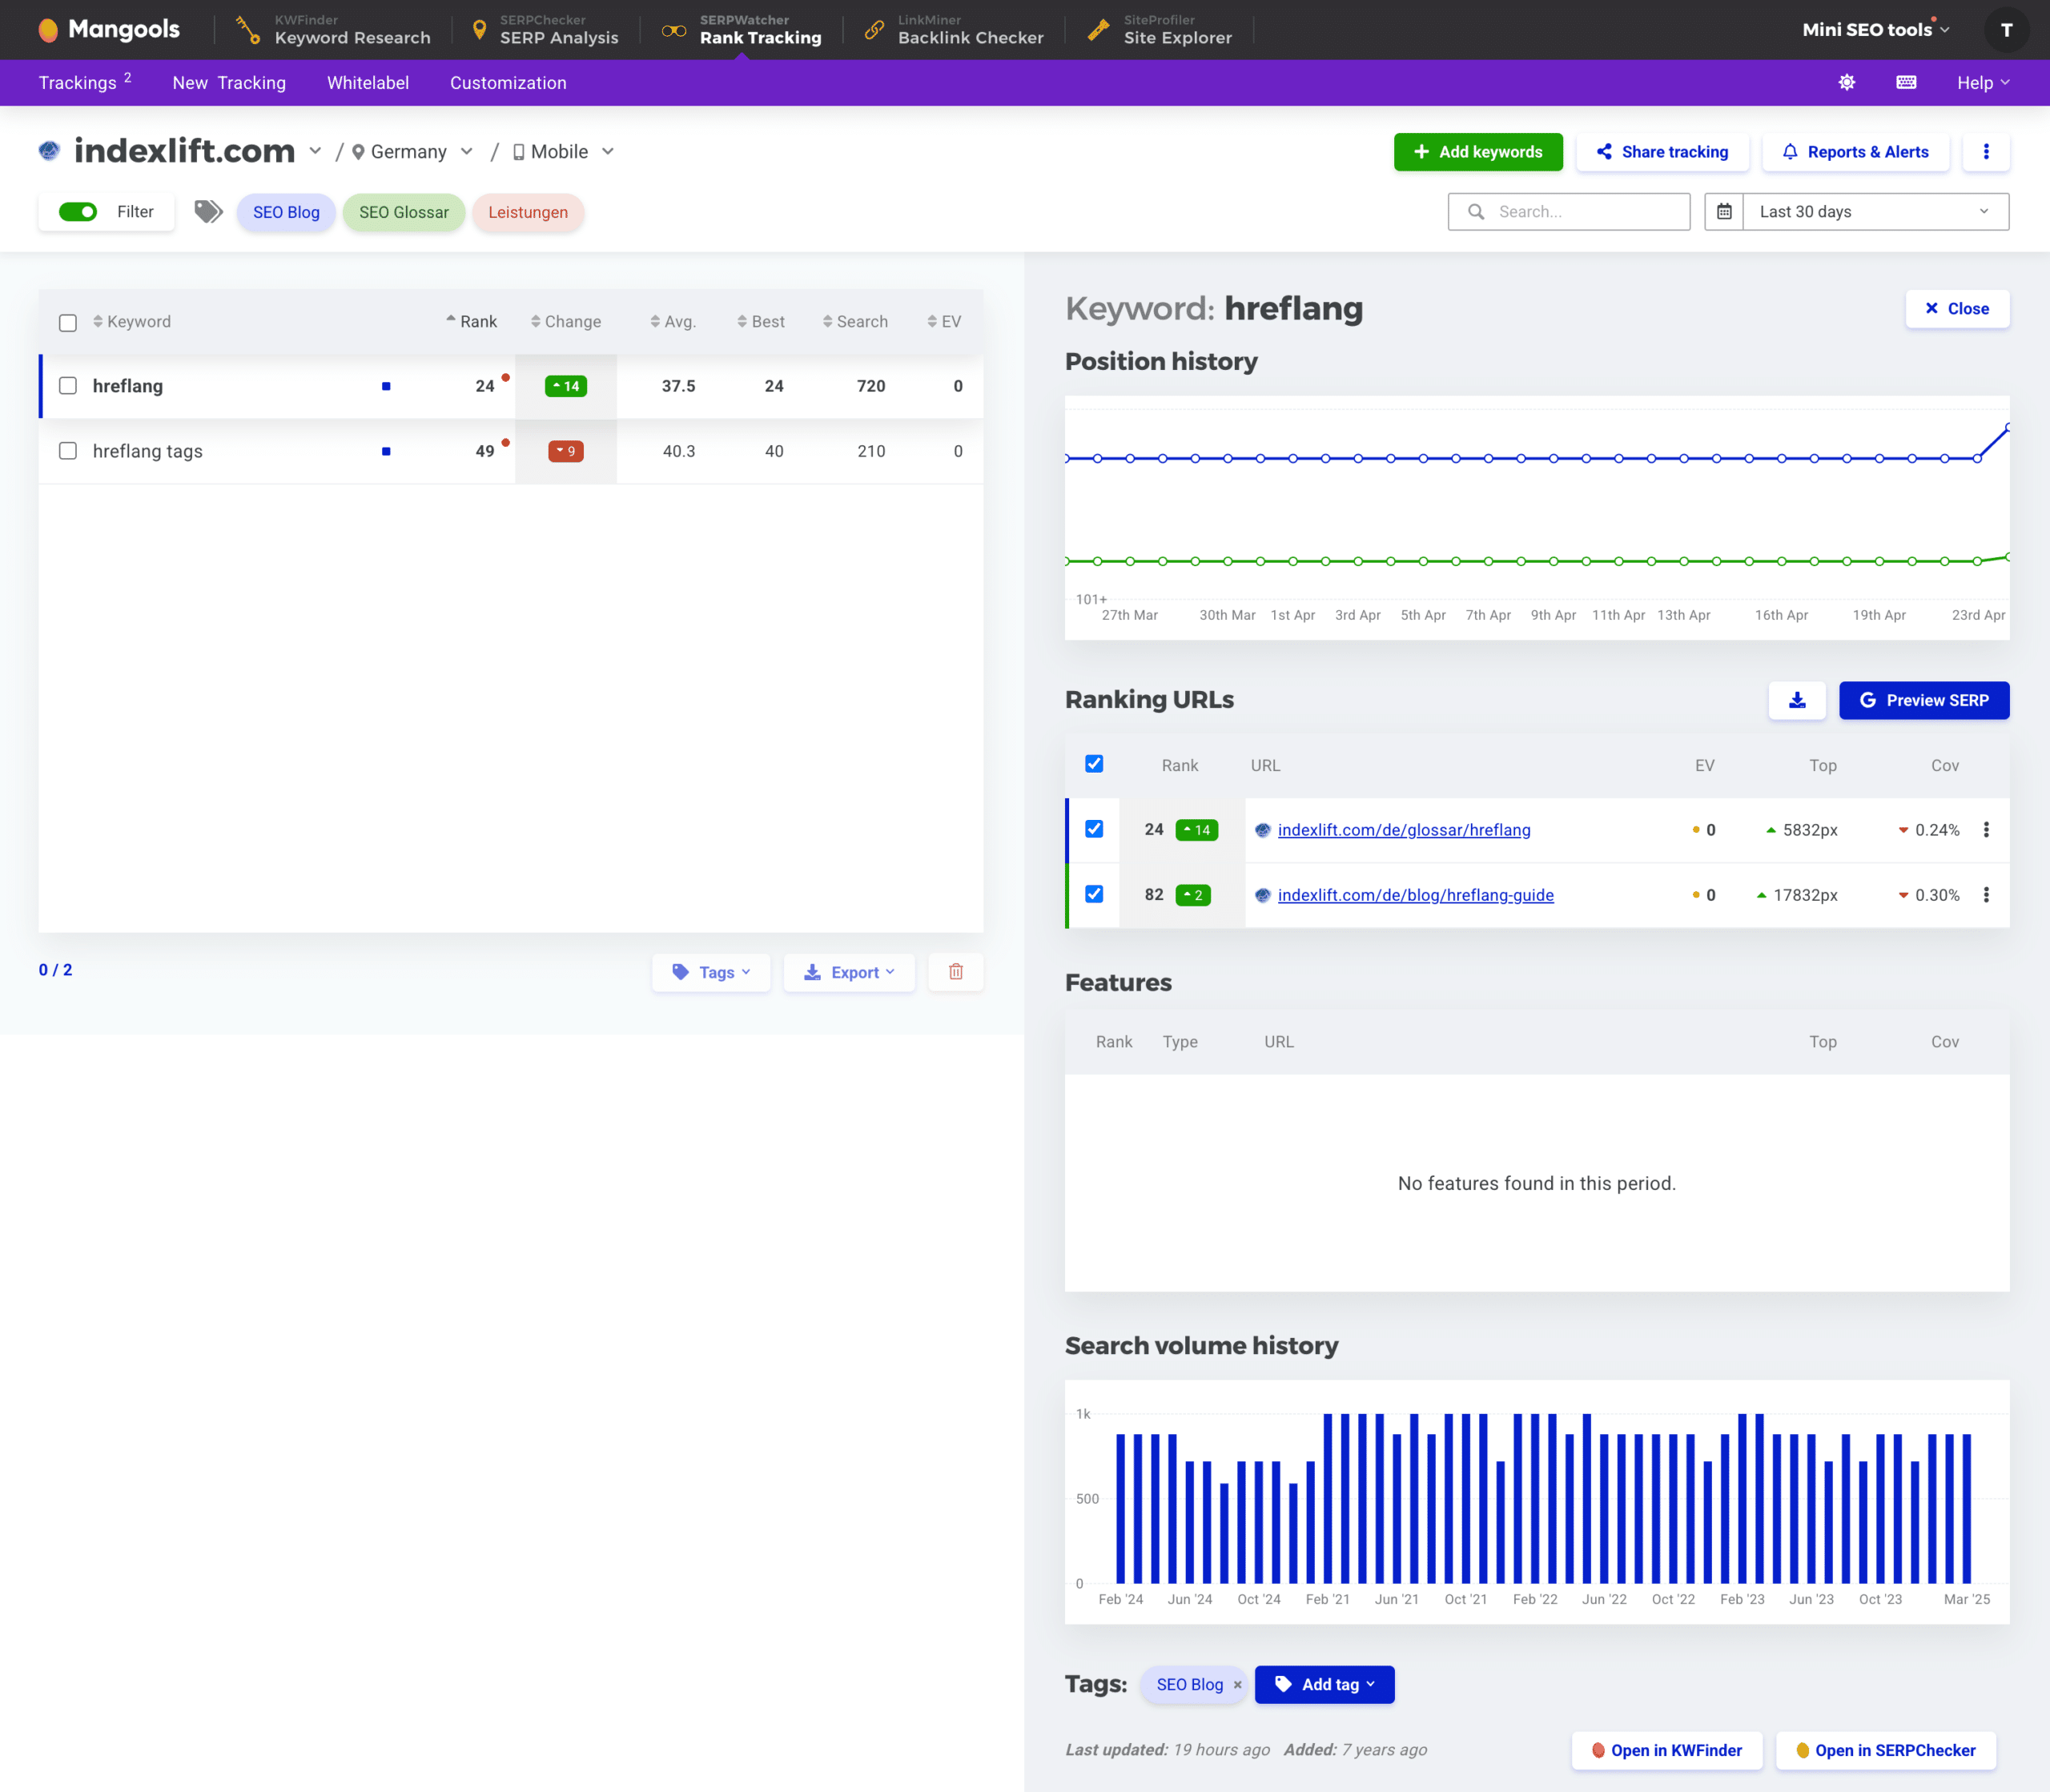Open Reports & Alerts
The height and width of the screenshot is (1792, 2050).
(1856, 152)
